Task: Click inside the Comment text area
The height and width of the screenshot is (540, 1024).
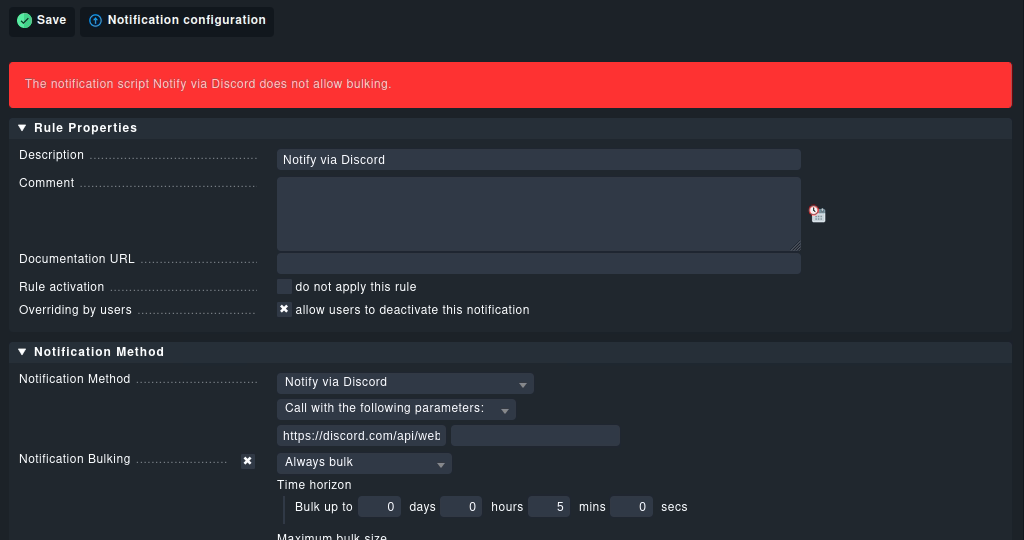Action: 538,213
